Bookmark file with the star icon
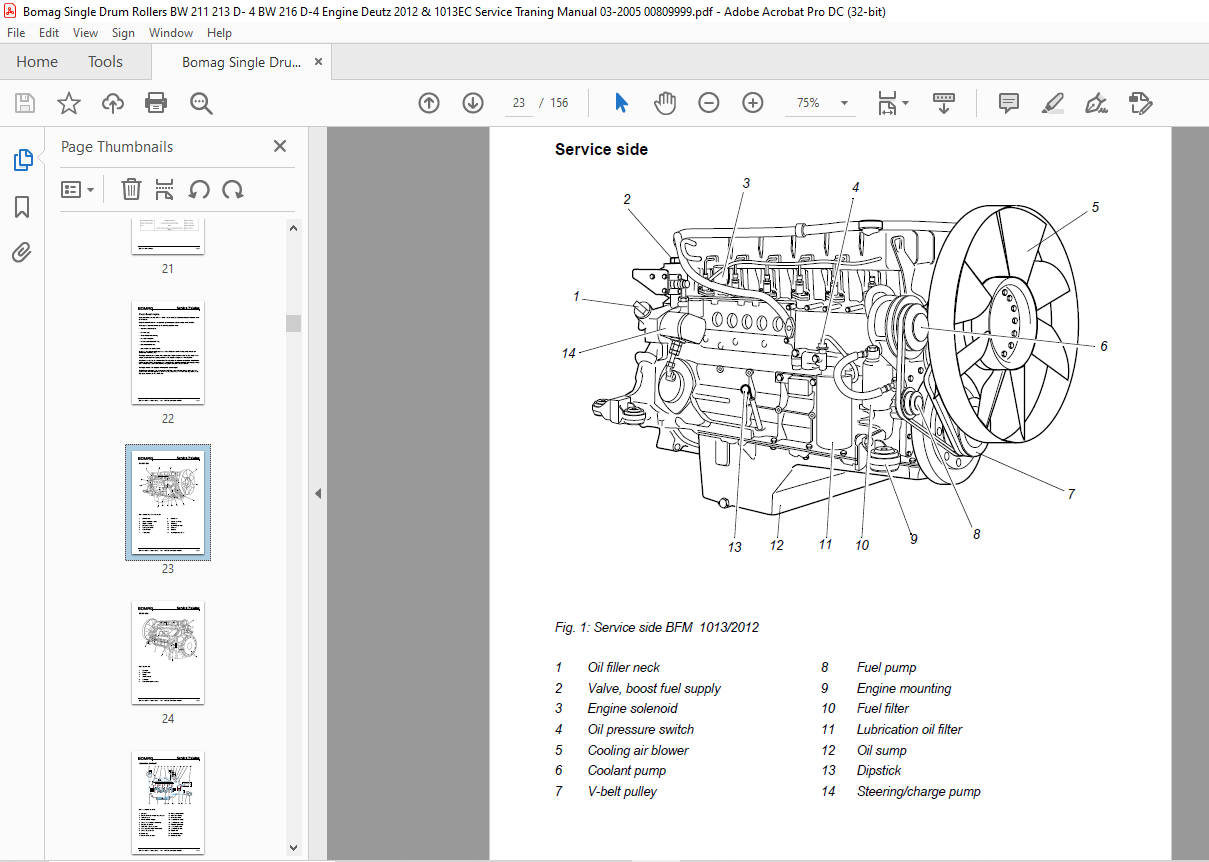 [68, 103]
